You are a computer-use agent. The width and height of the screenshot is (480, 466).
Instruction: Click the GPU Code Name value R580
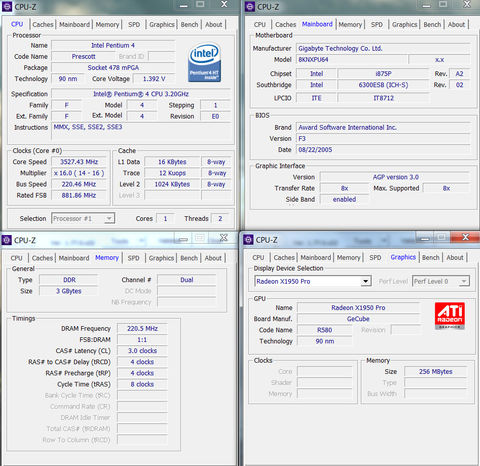click(x=325, y=330)
